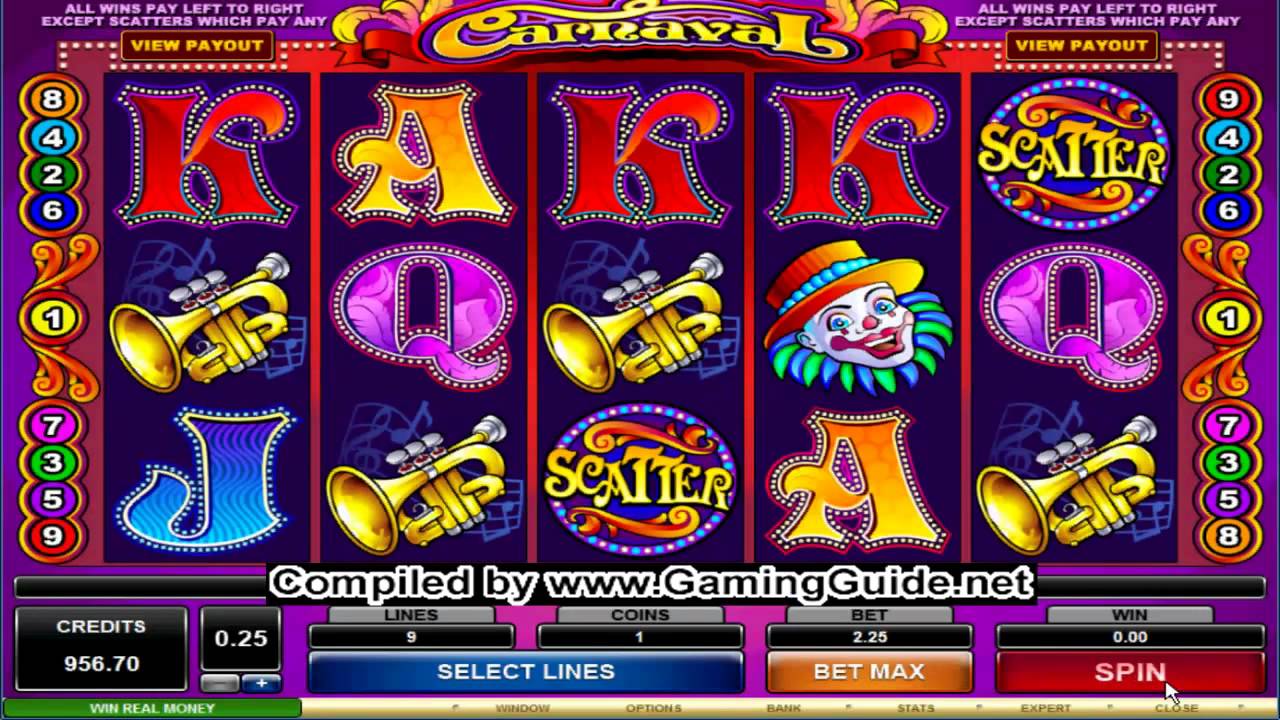
Task: Open the right VIEW PAYOUT panel
Action: pos(1081,45)
